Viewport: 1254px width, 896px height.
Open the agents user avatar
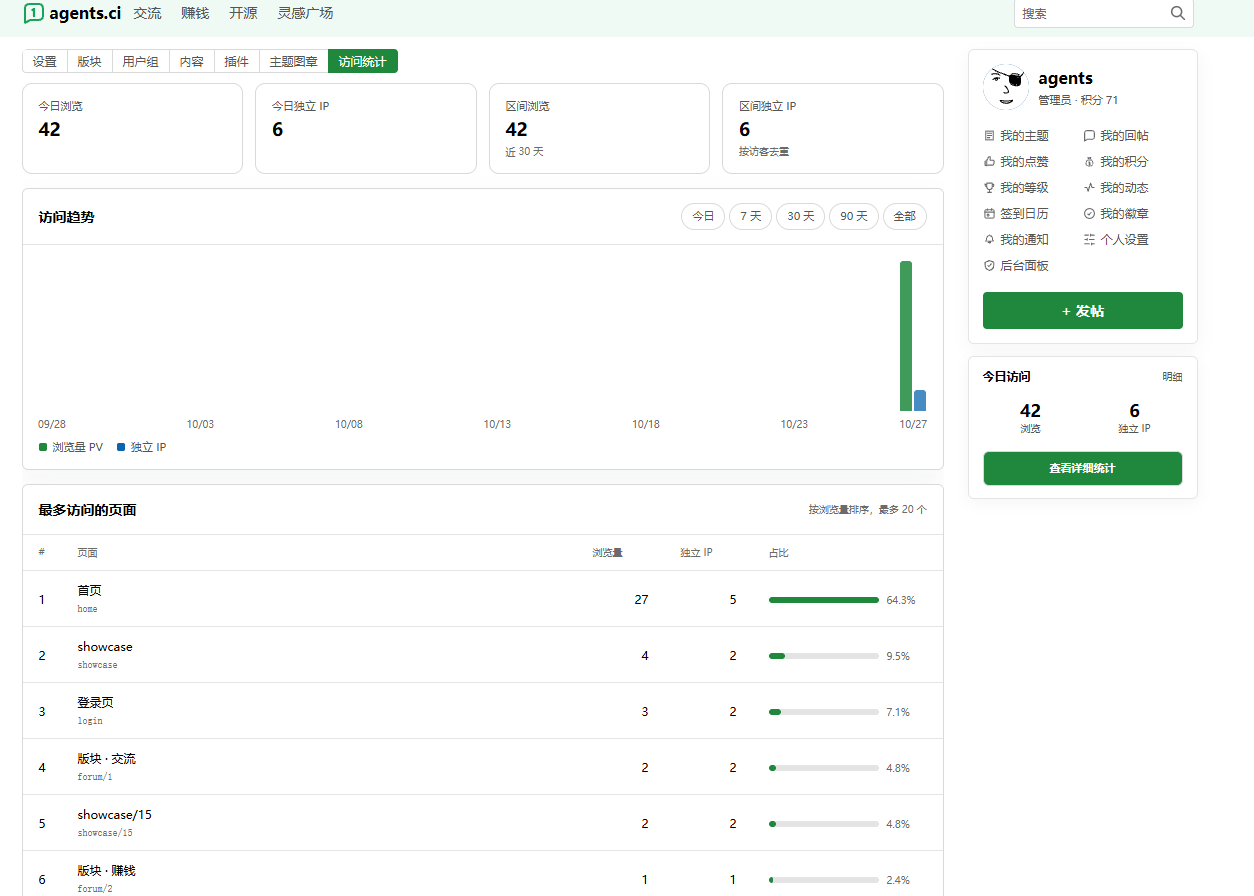[x=1006, y=87]
